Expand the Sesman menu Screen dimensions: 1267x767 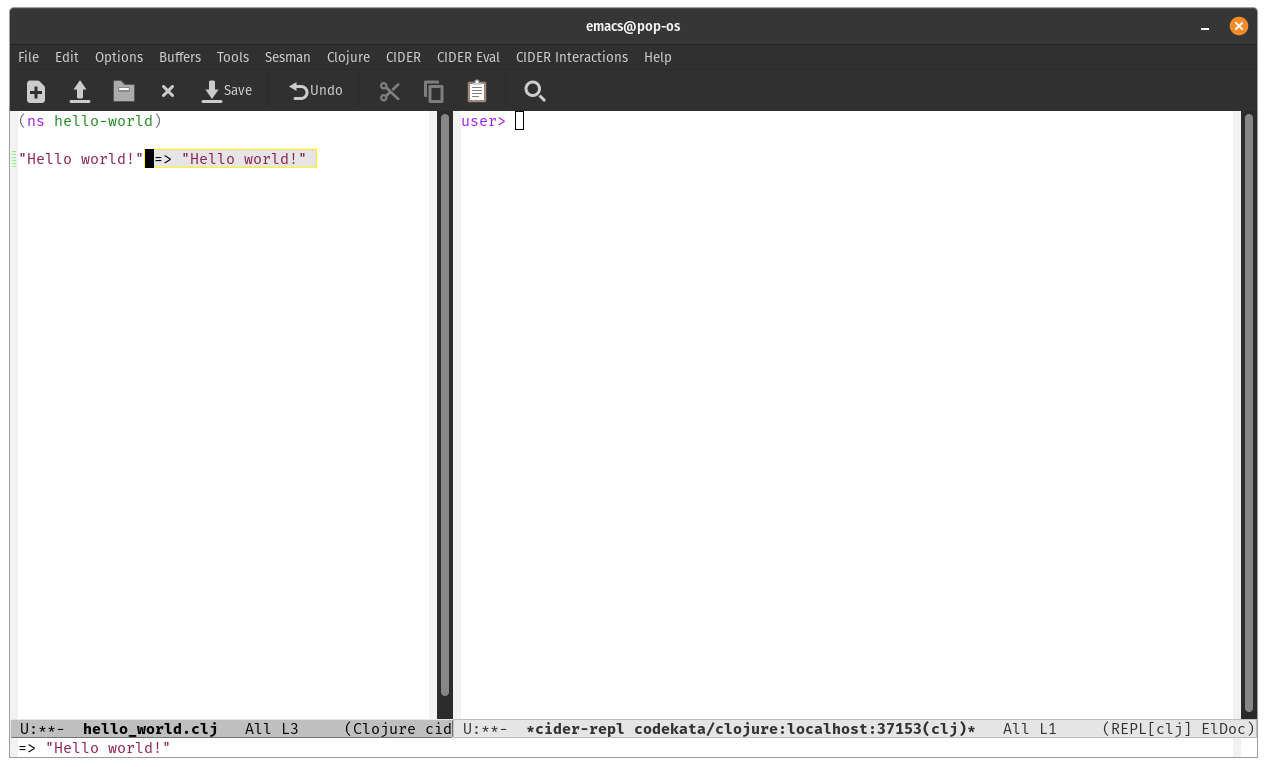coord(287,57)
